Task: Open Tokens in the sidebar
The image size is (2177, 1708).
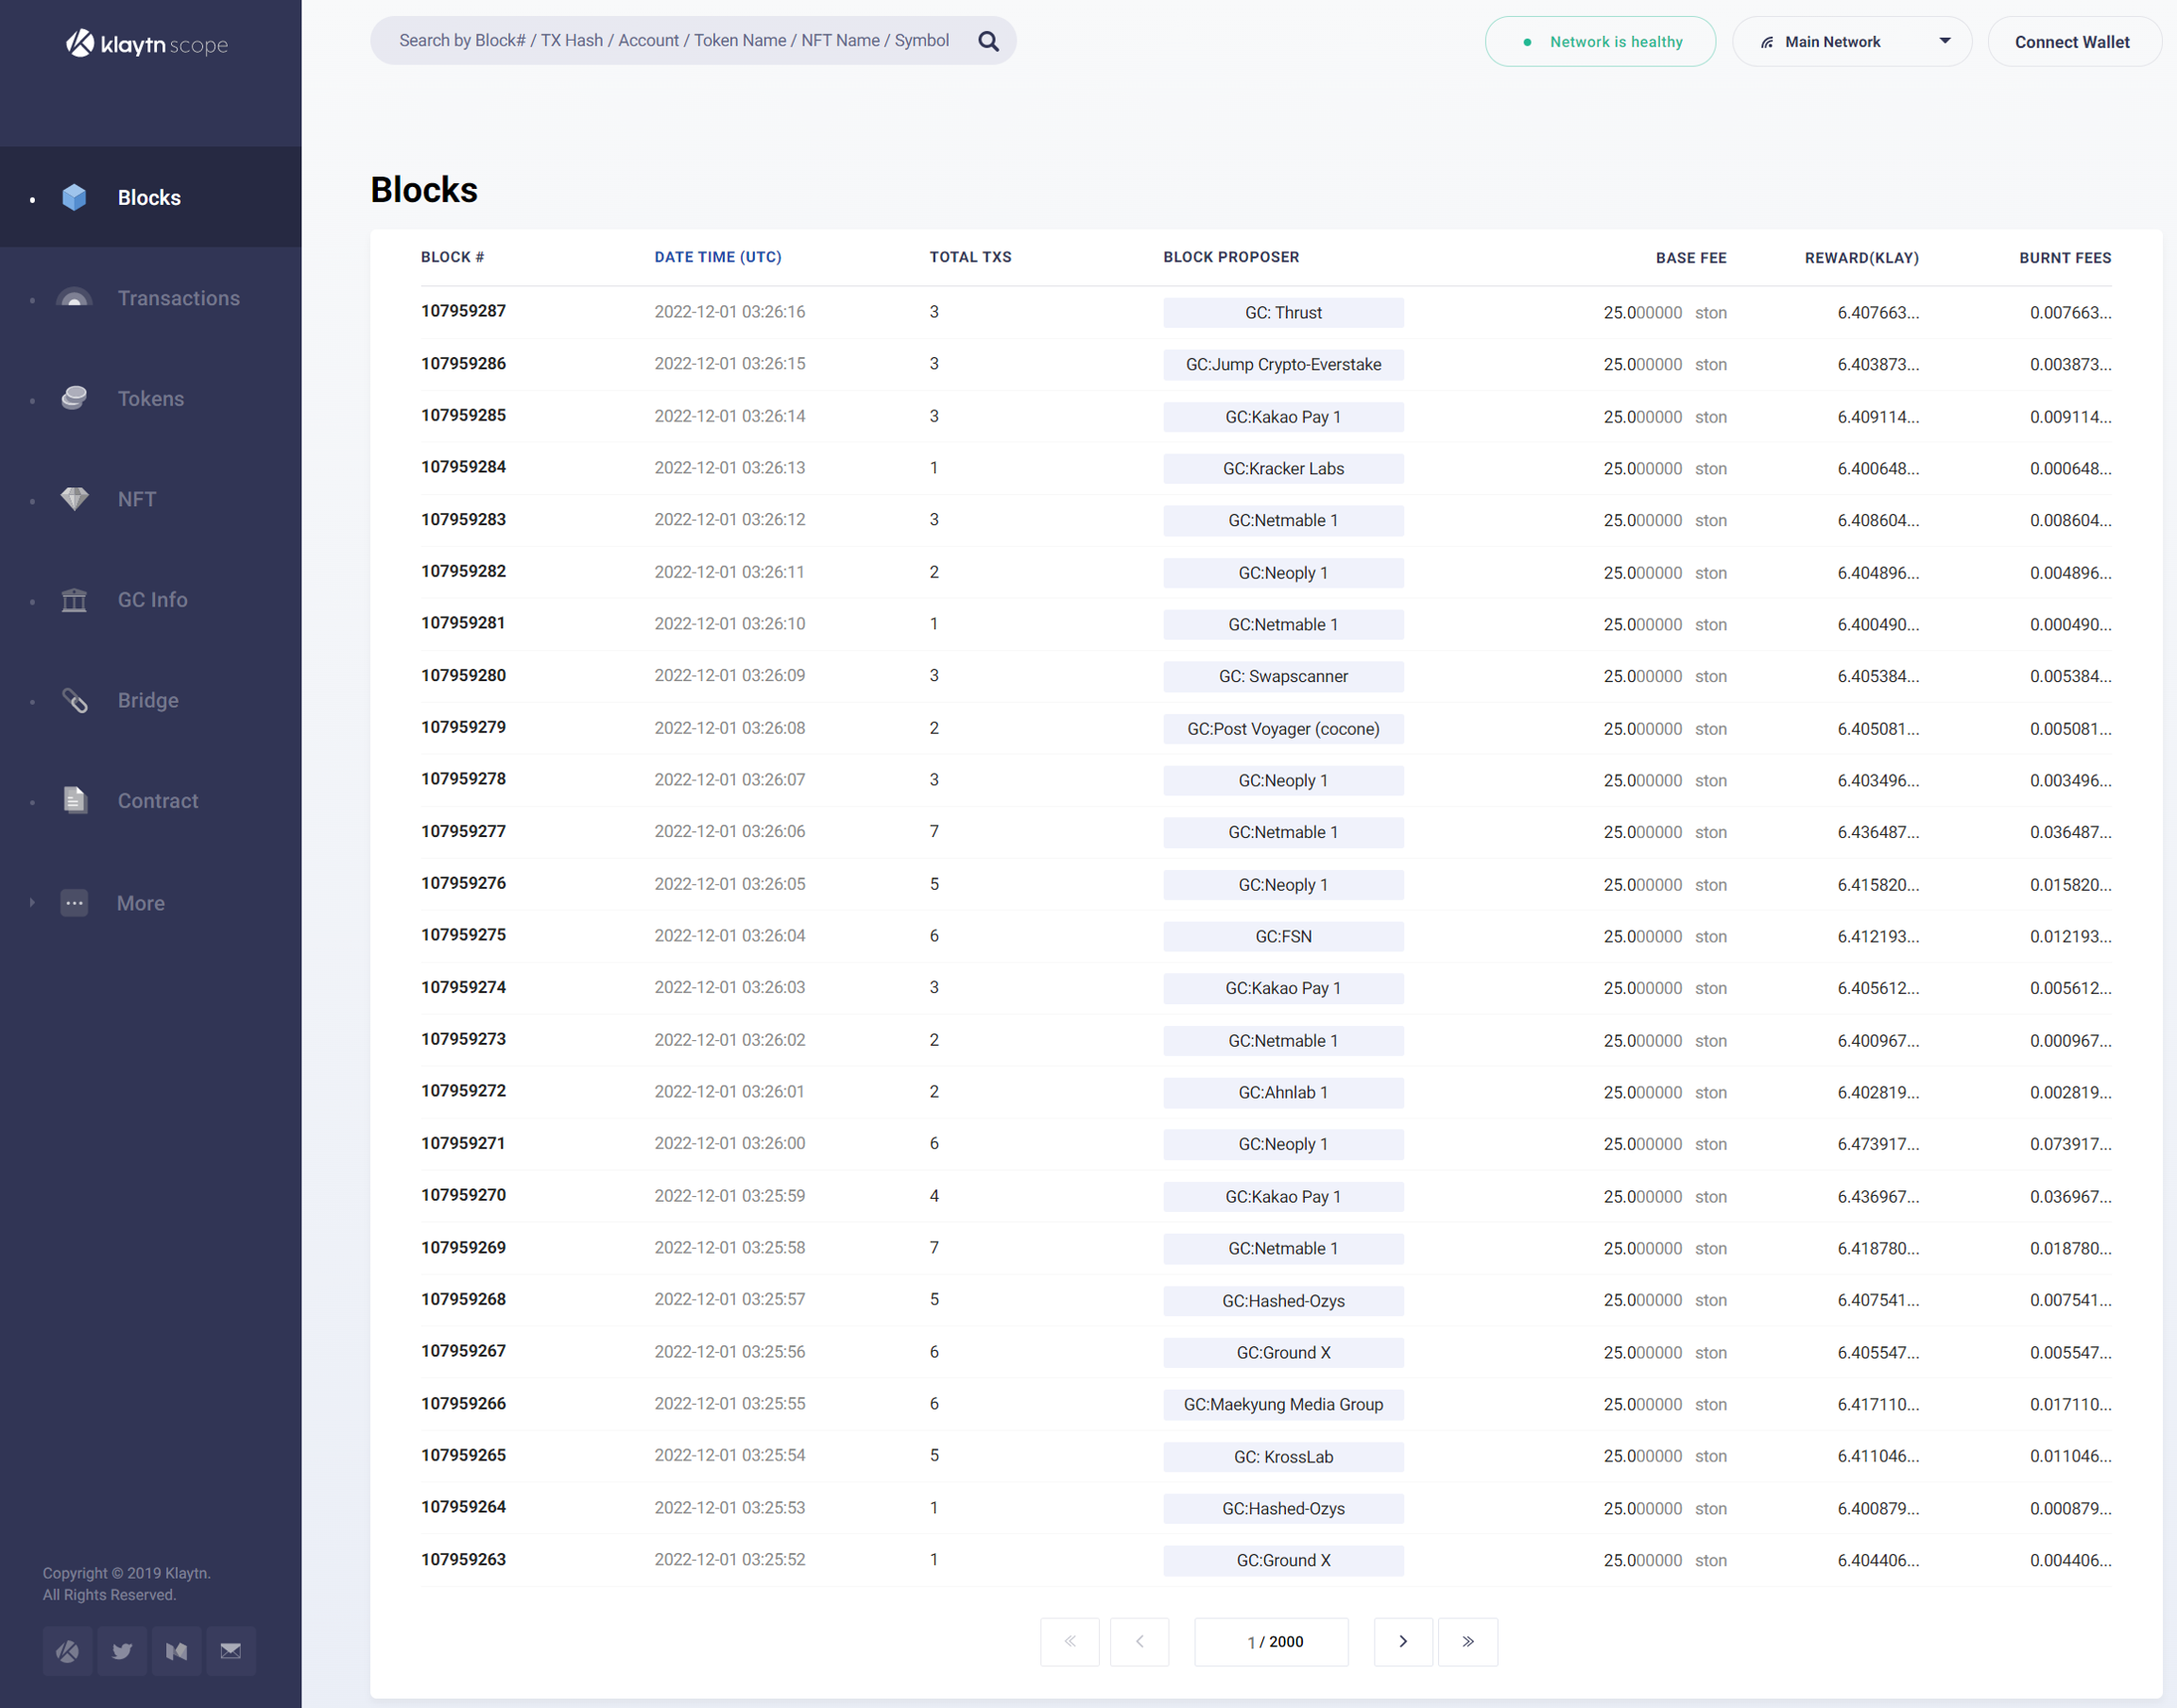Action: 150,399
